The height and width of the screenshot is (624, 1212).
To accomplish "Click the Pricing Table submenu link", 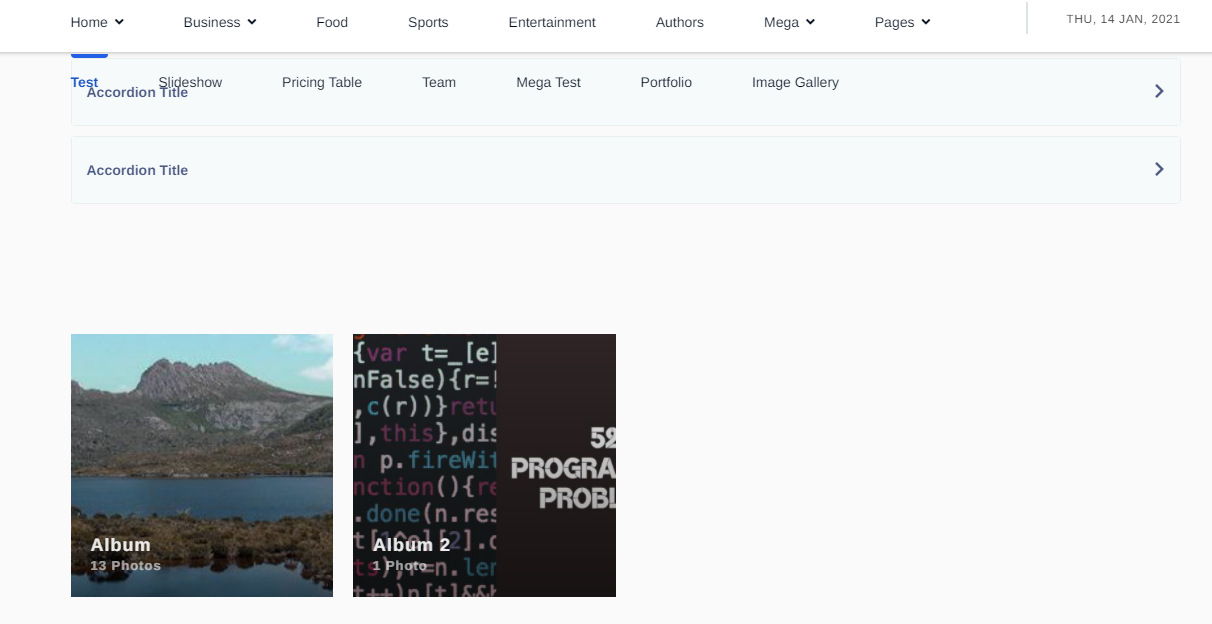I will [322, 82].
